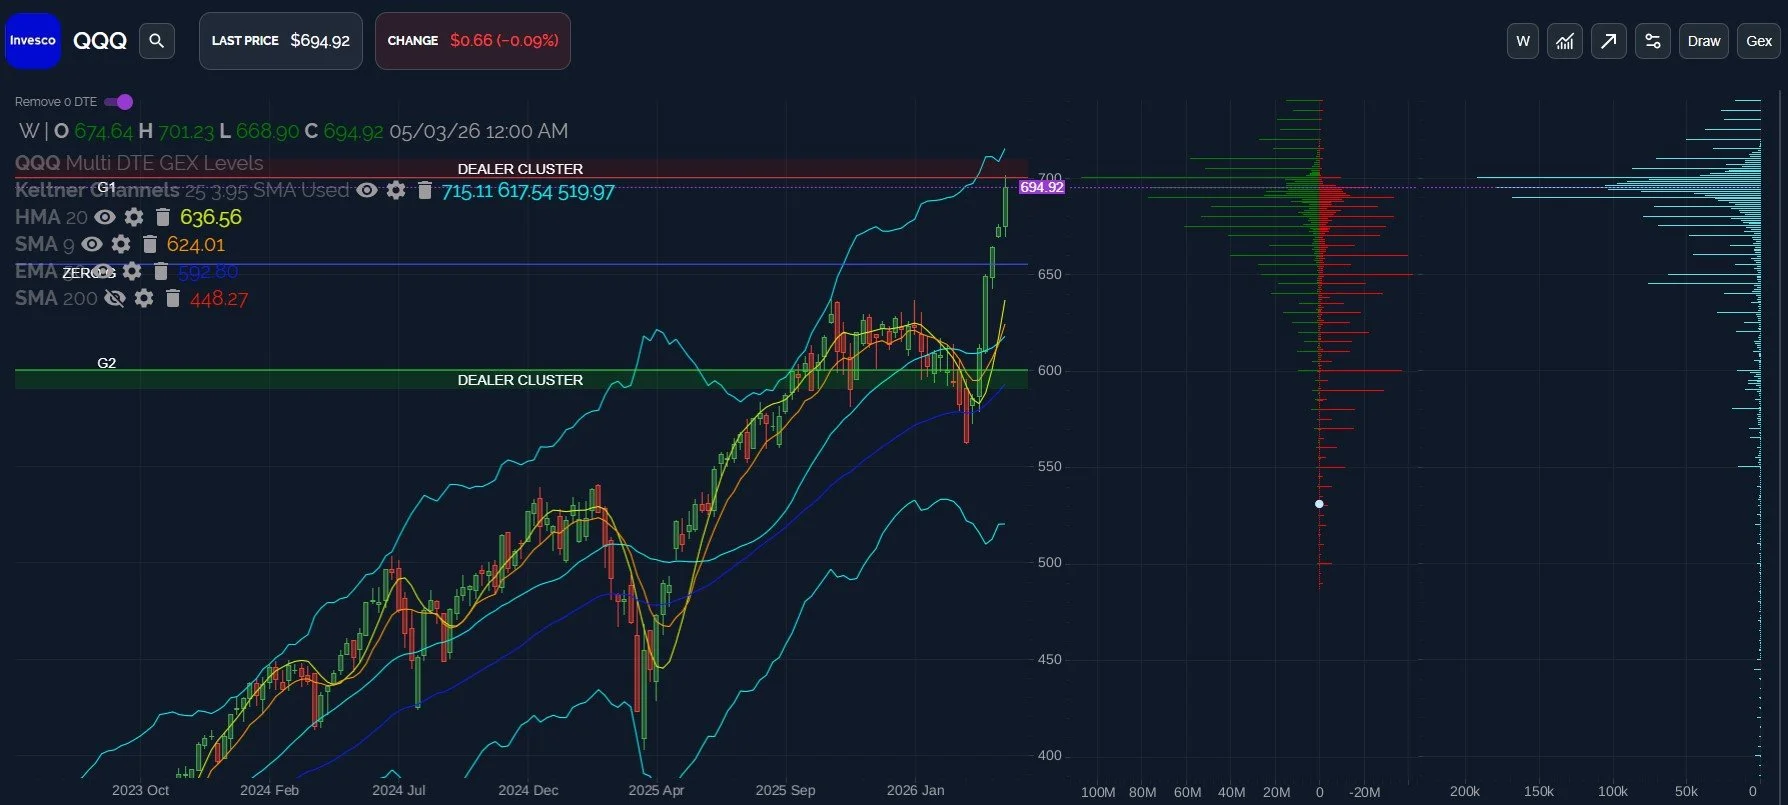Click the white dot marker on GEX profile

pyautogui.click(x=1319, y=504)
